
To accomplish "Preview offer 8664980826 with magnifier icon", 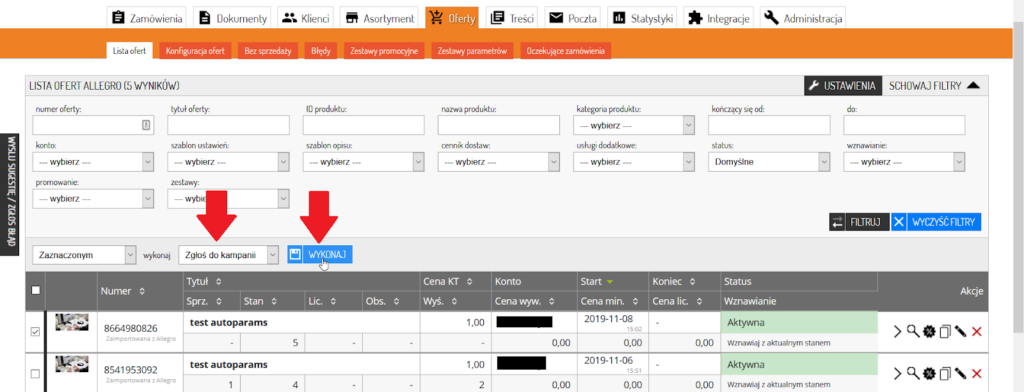I will click(913, 332).
